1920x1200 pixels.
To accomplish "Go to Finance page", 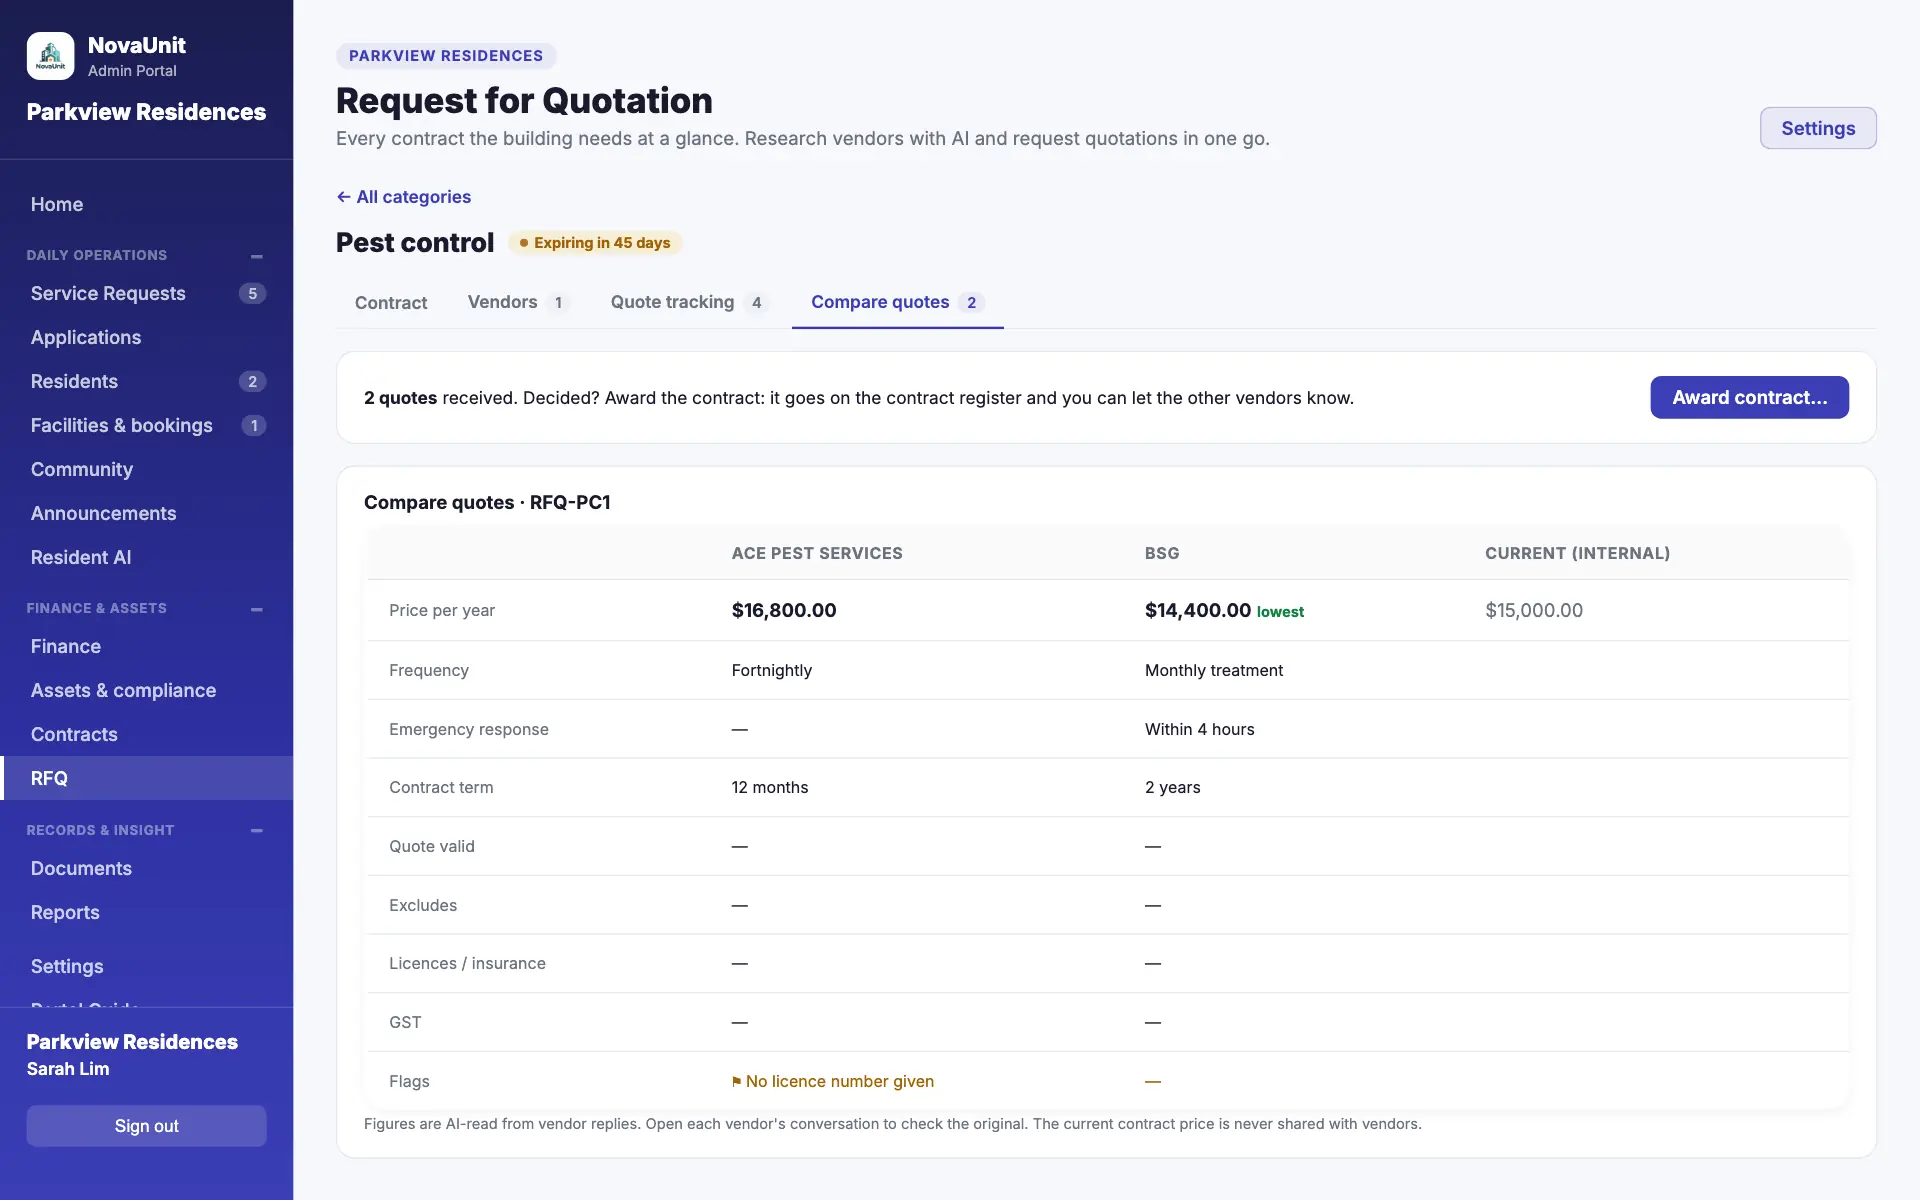I will 147,646.
